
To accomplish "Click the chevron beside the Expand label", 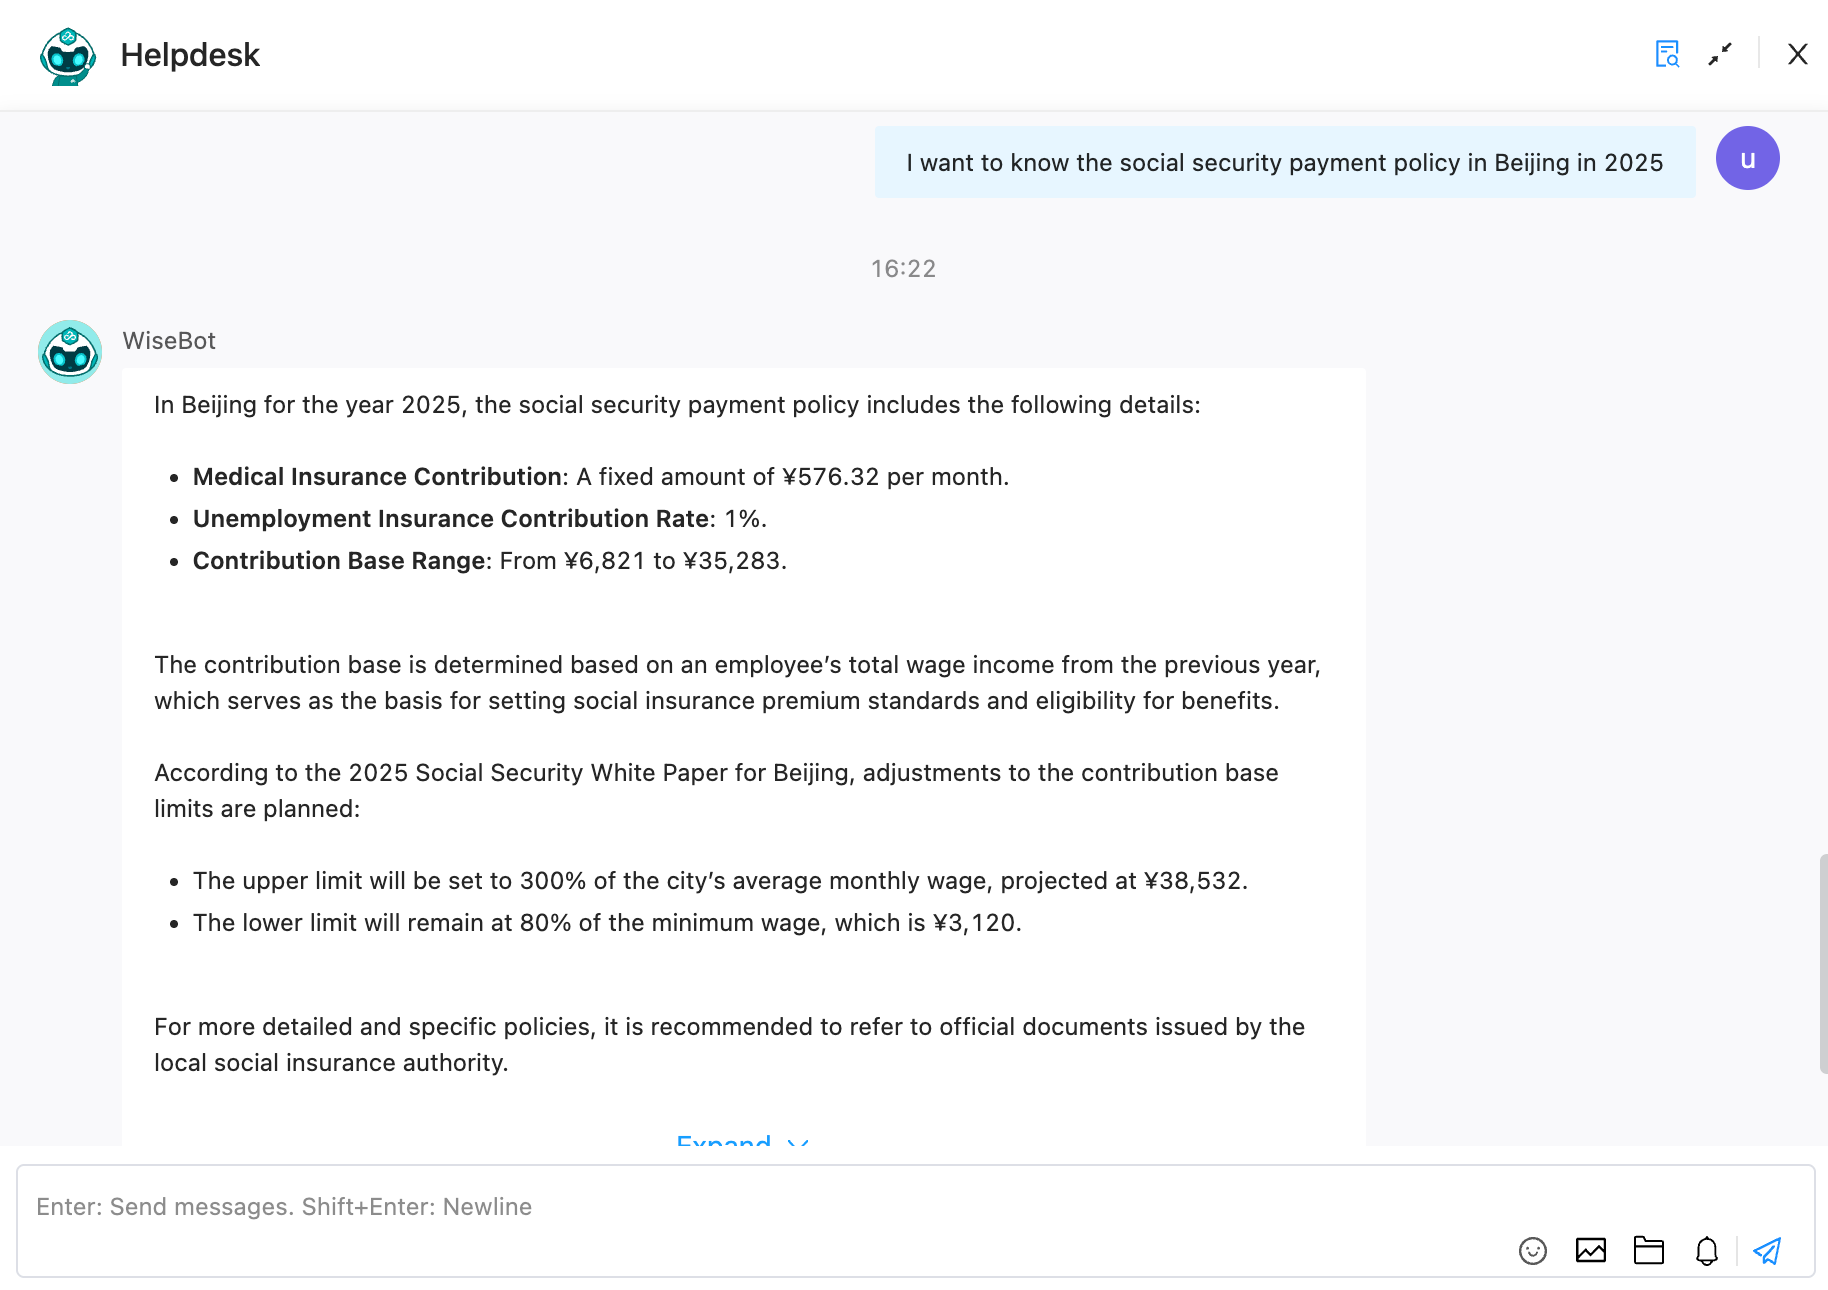I will click(796, 1145).
